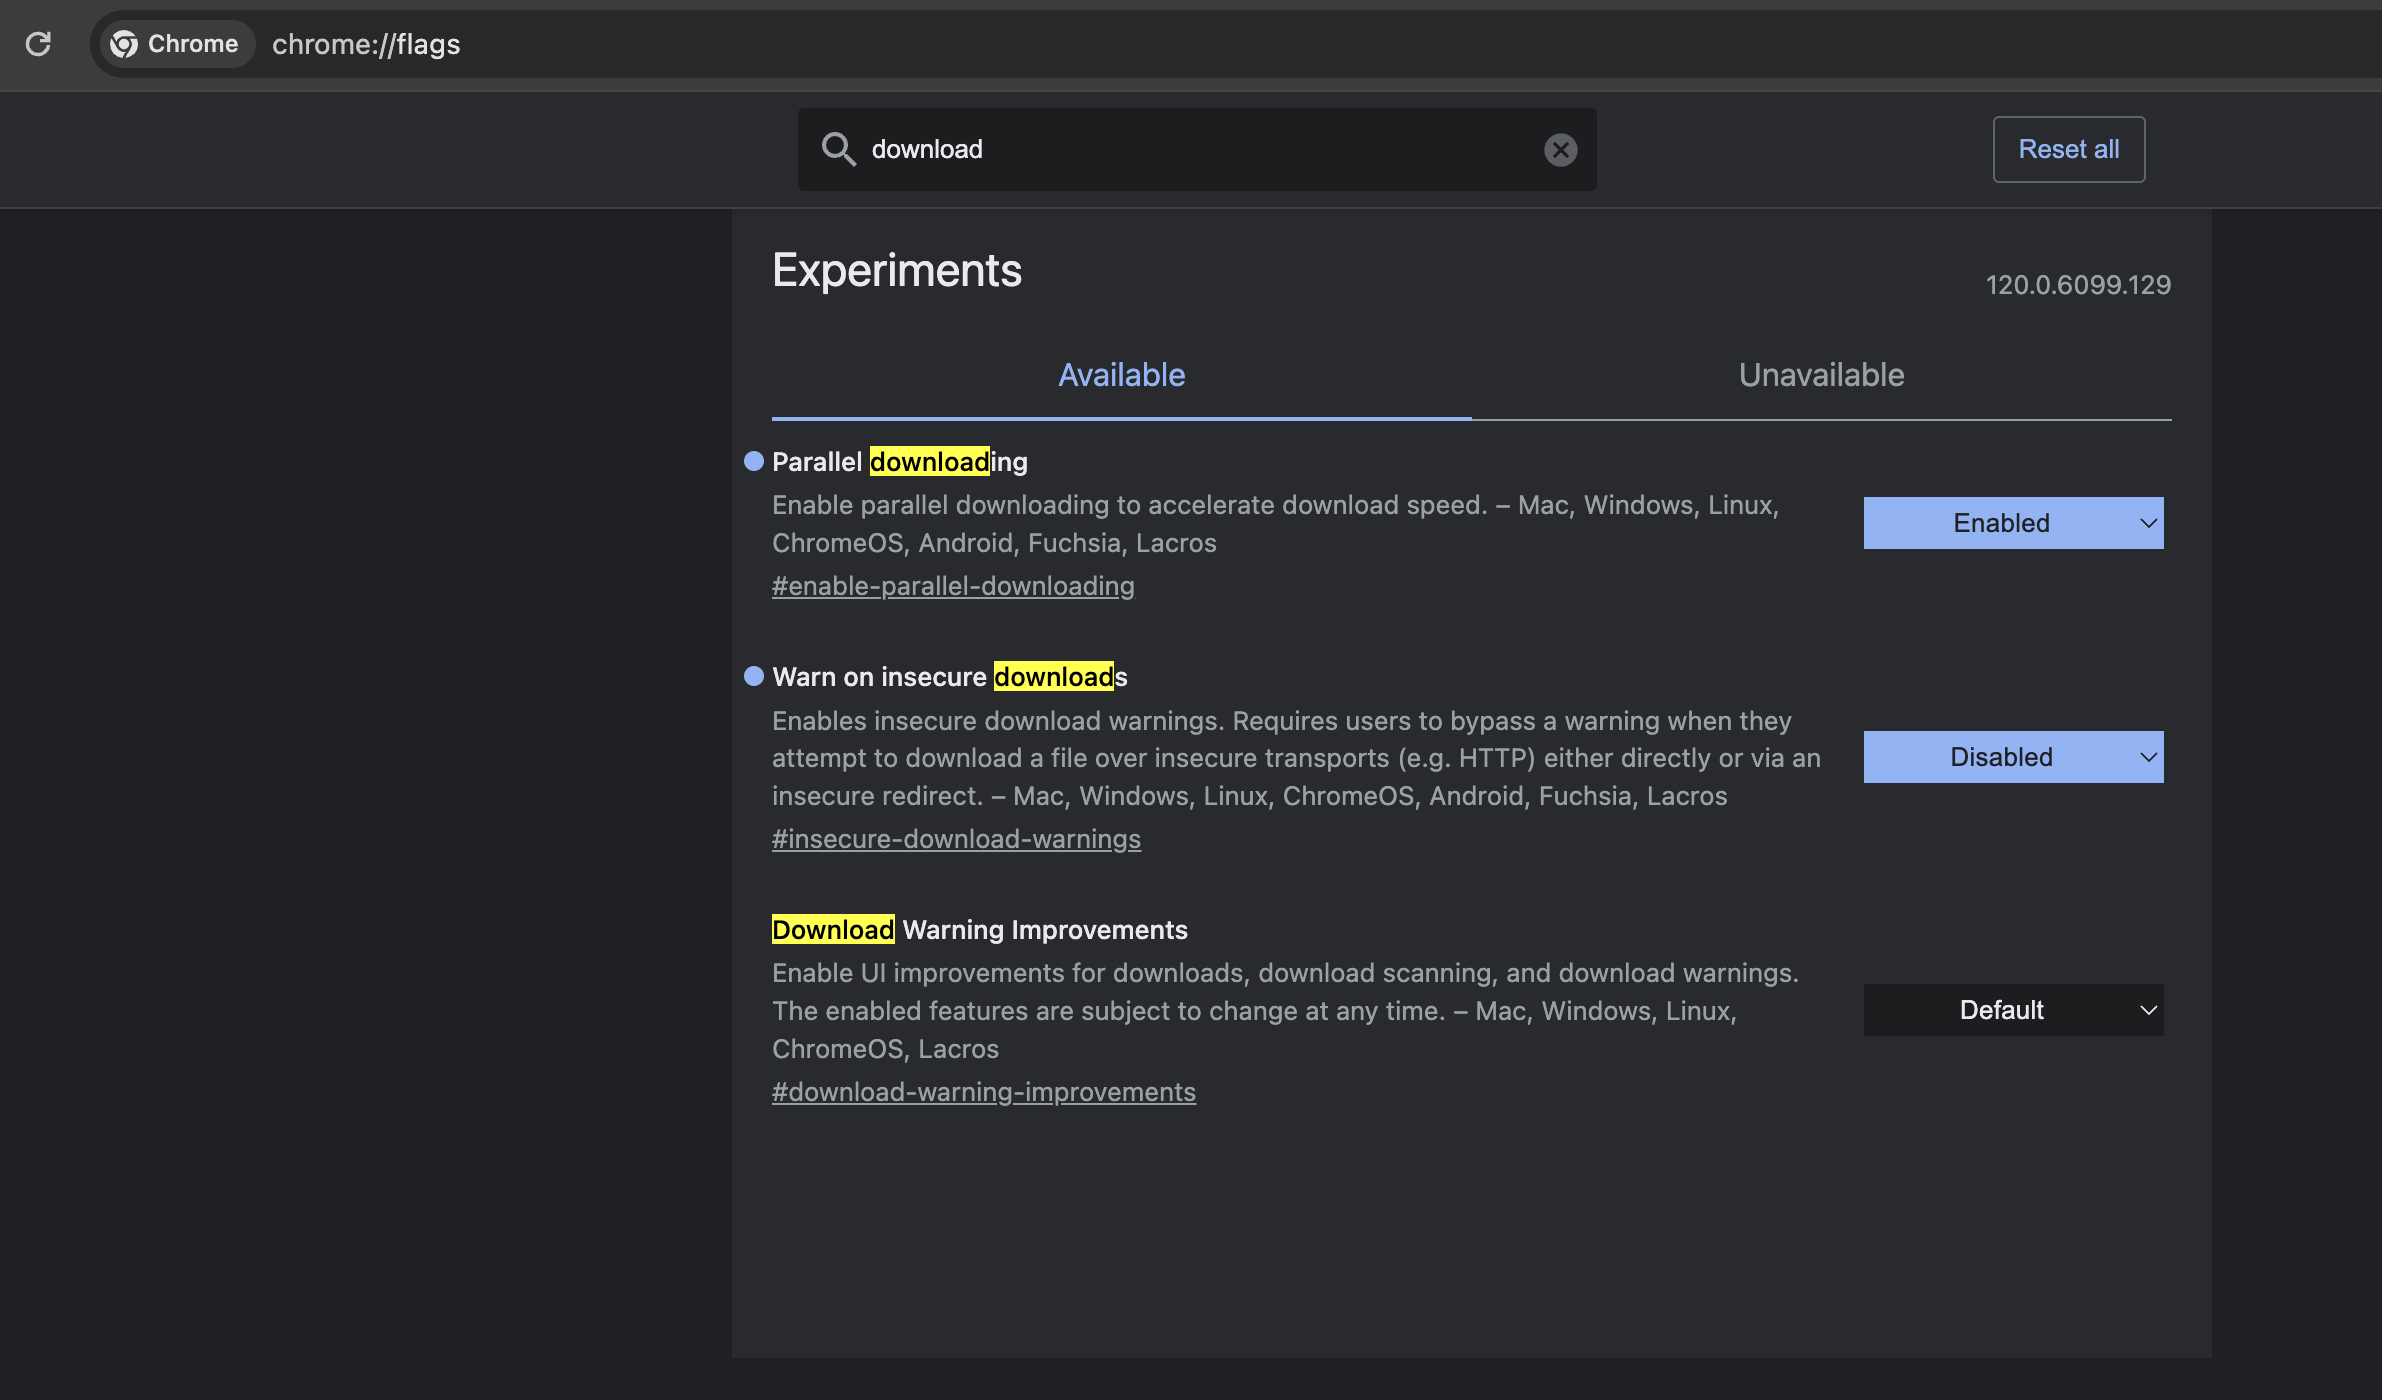Click the 'Enables insecure download warnings' description

(1296, 758)
